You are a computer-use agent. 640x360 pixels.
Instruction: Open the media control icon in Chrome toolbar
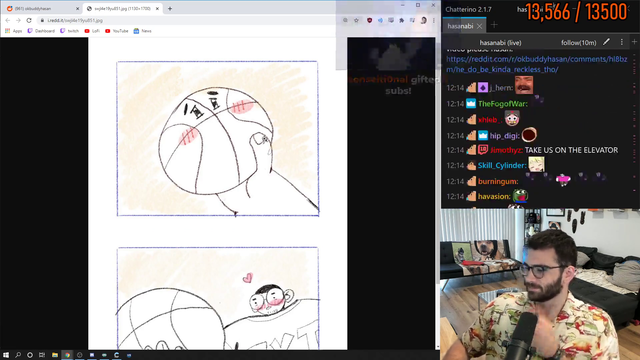coord(412,20)
